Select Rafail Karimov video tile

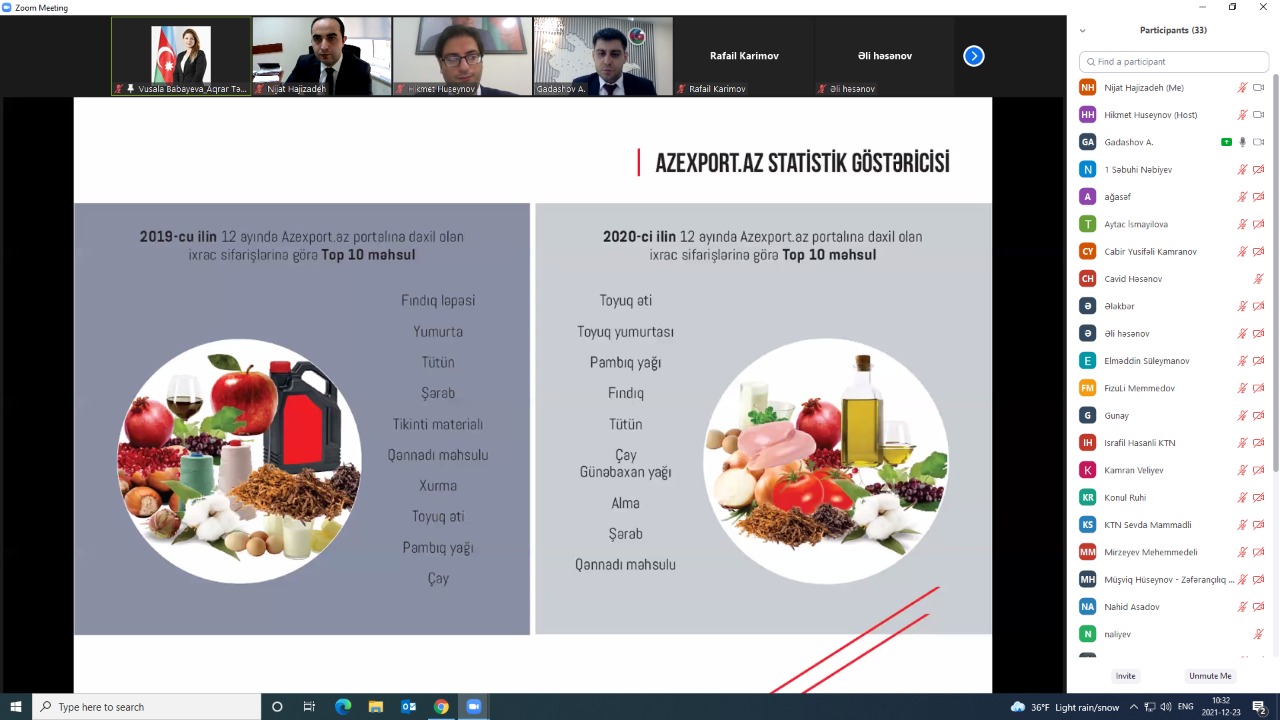[744, 56]
